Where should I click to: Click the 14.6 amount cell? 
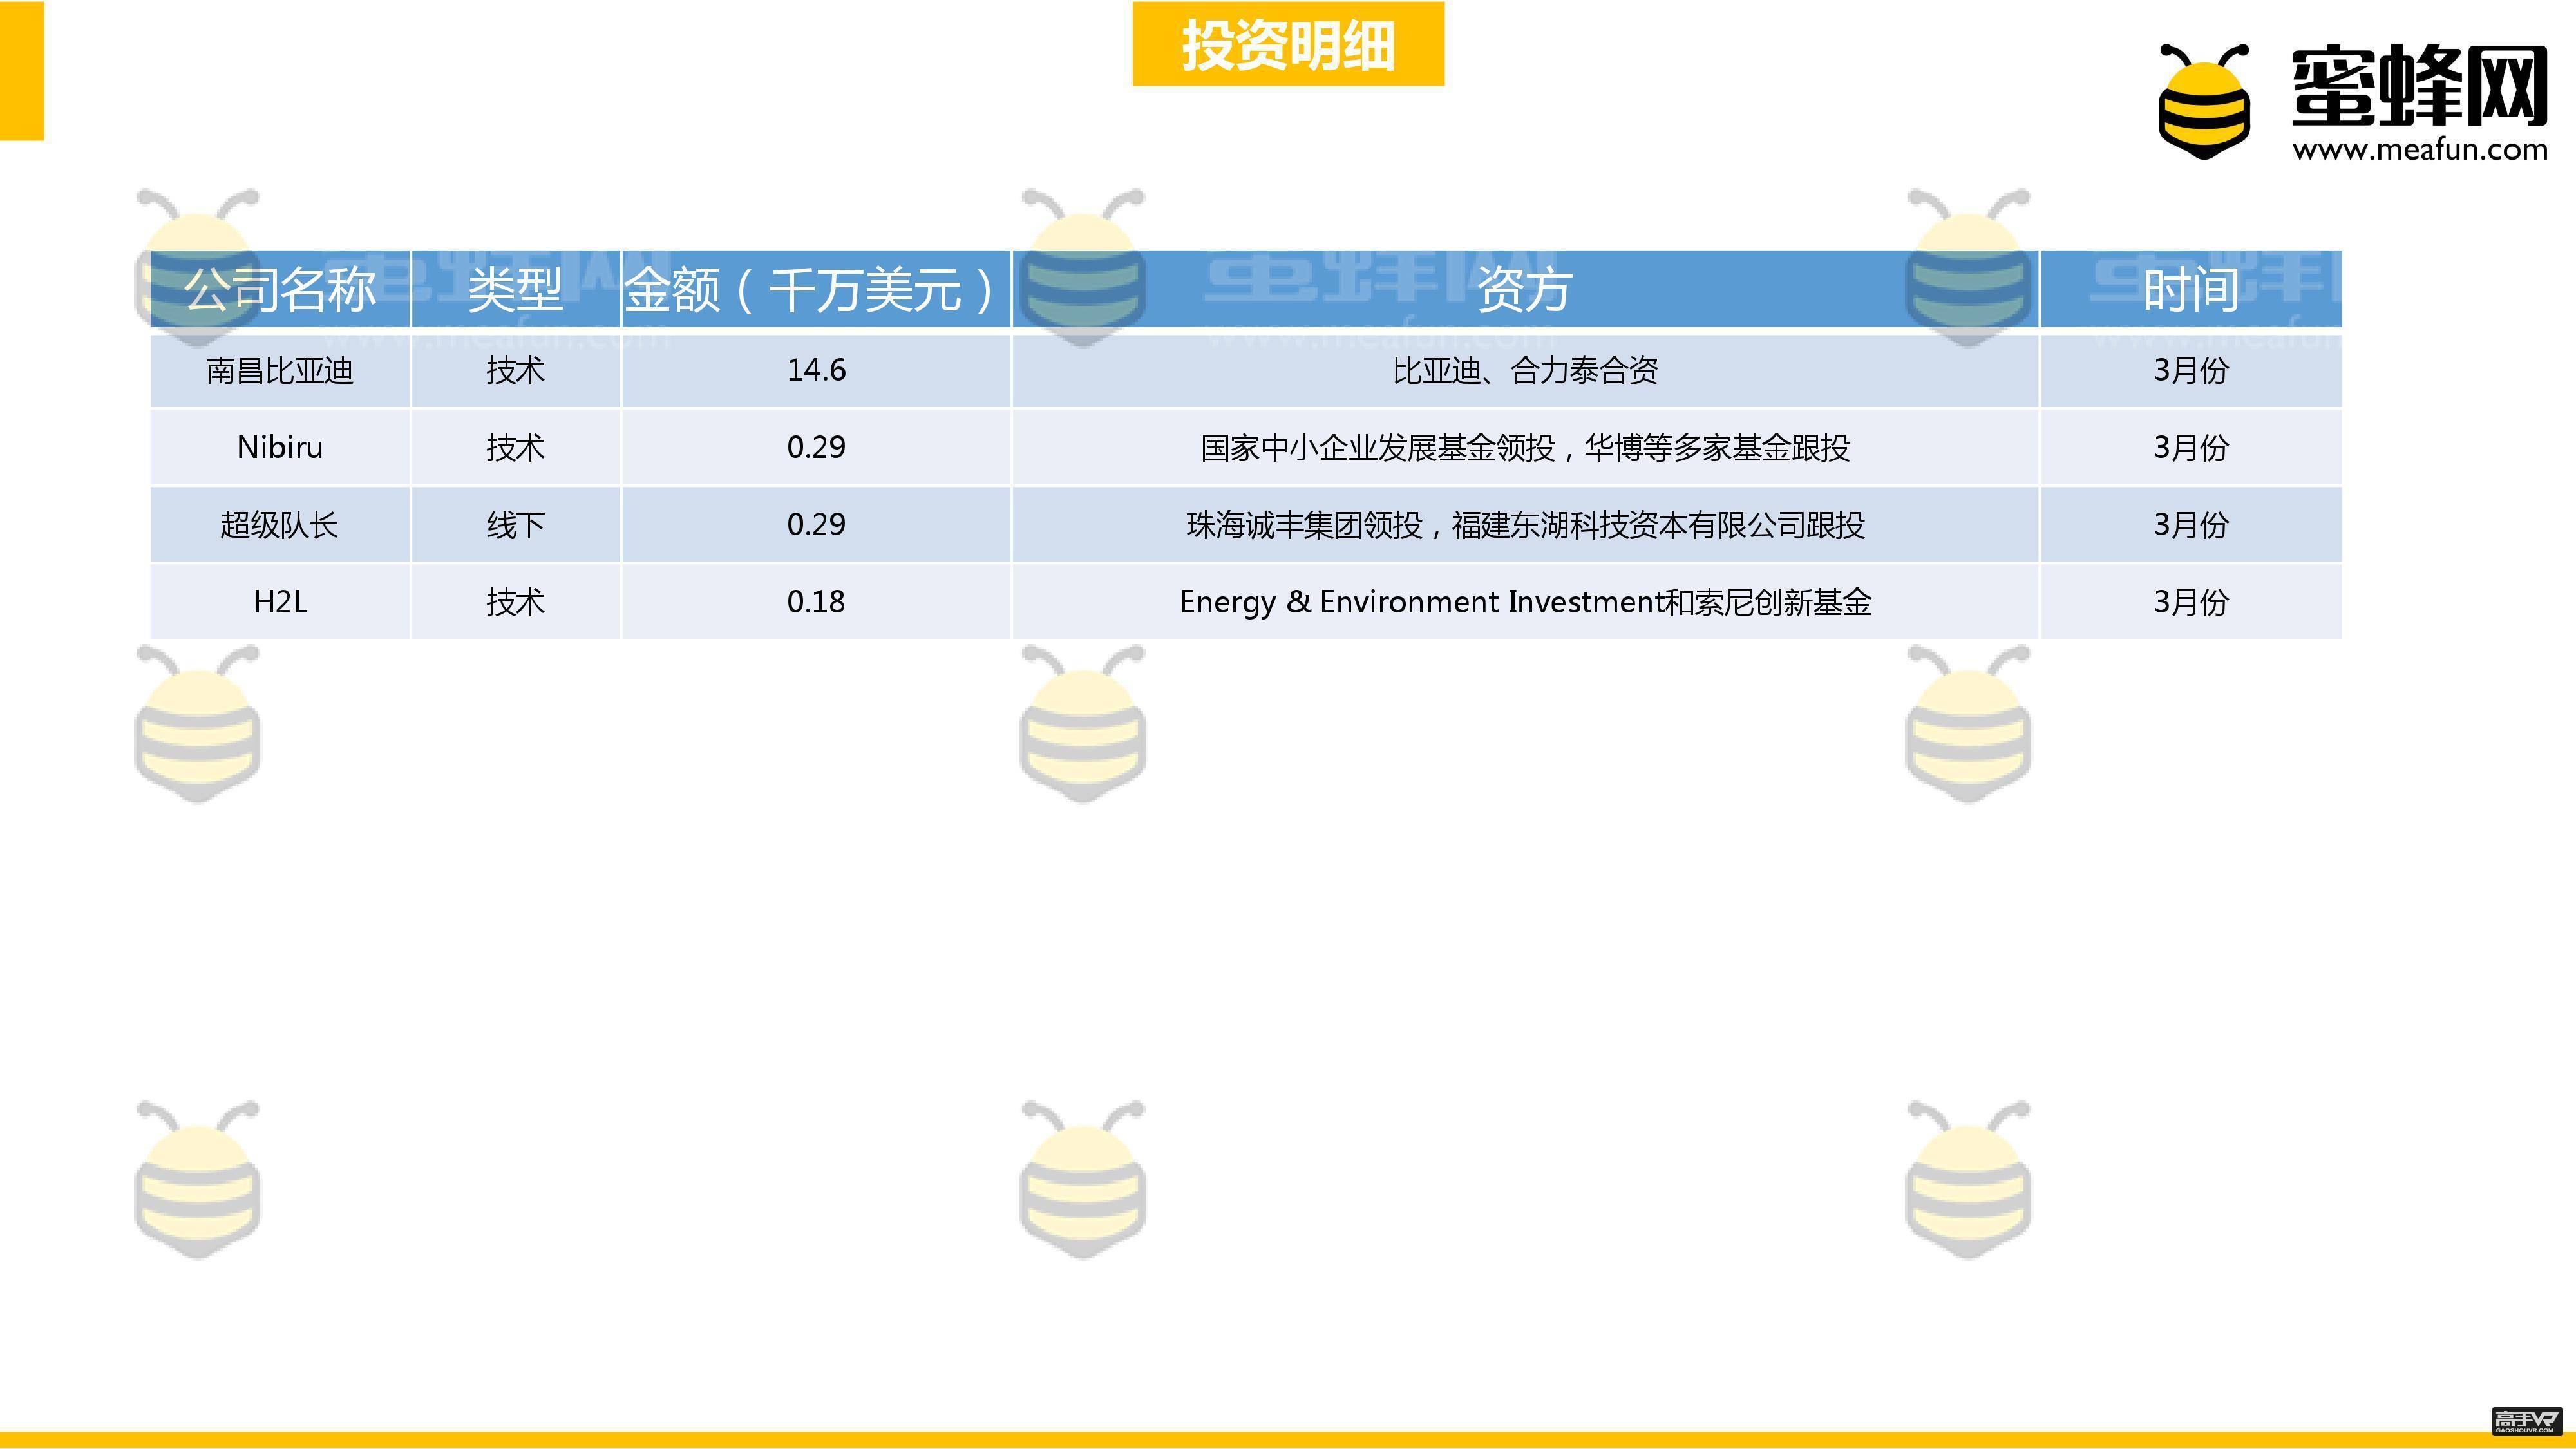816,371
